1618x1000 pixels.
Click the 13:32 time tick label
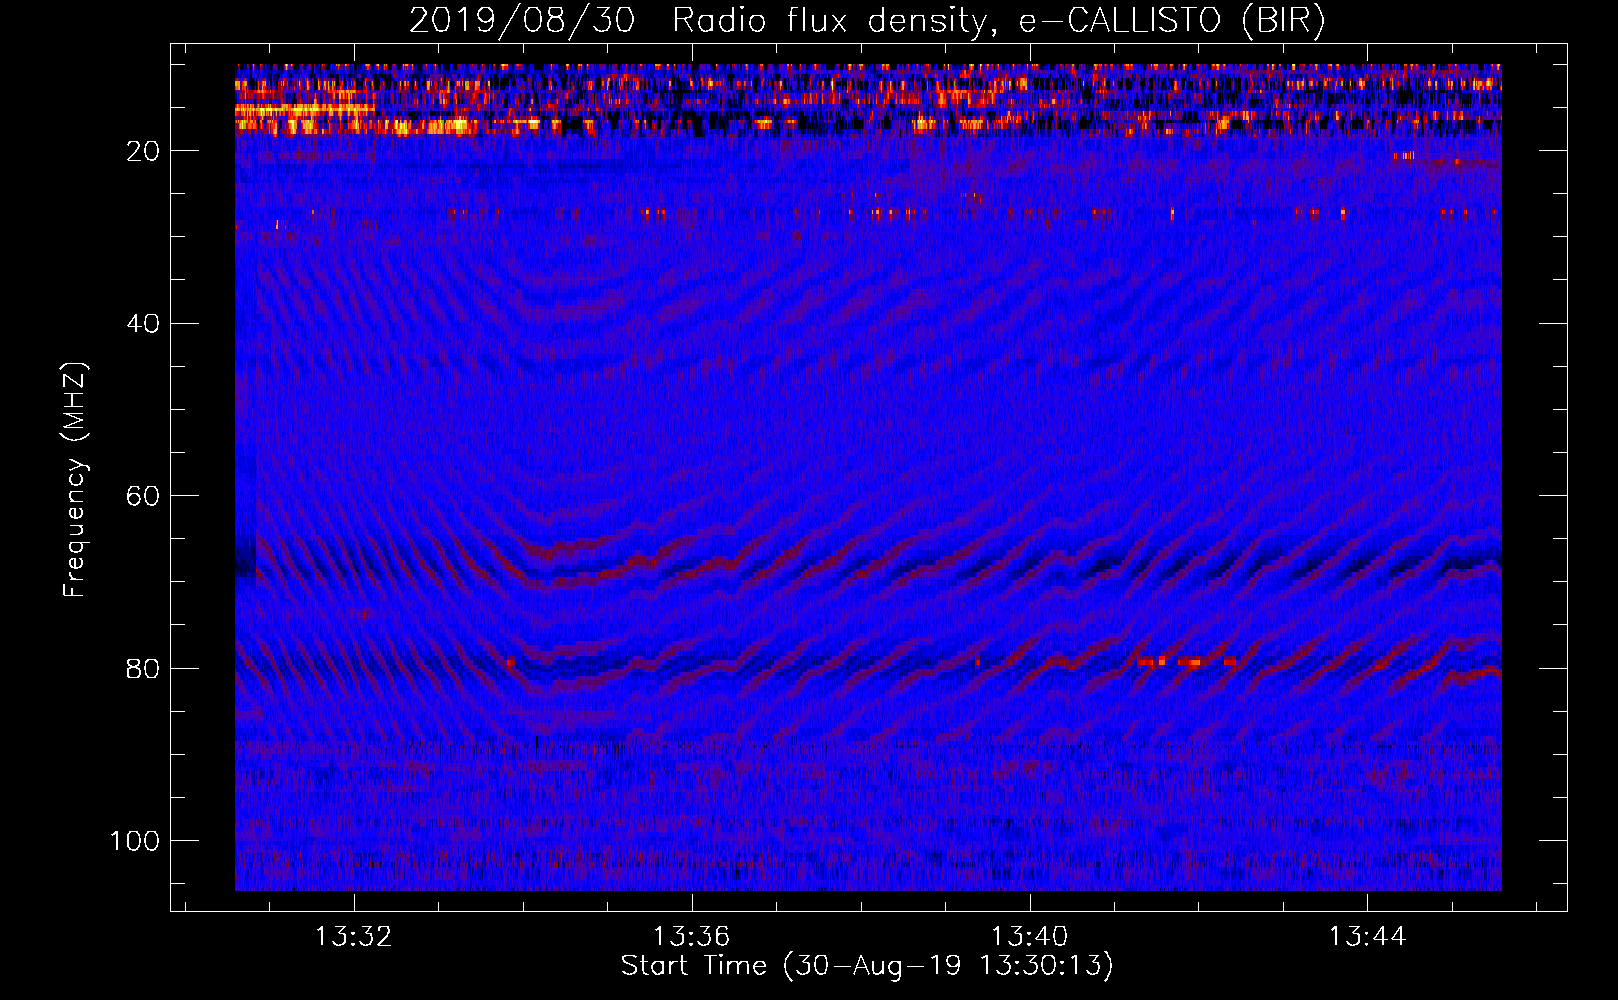point(353,937)
